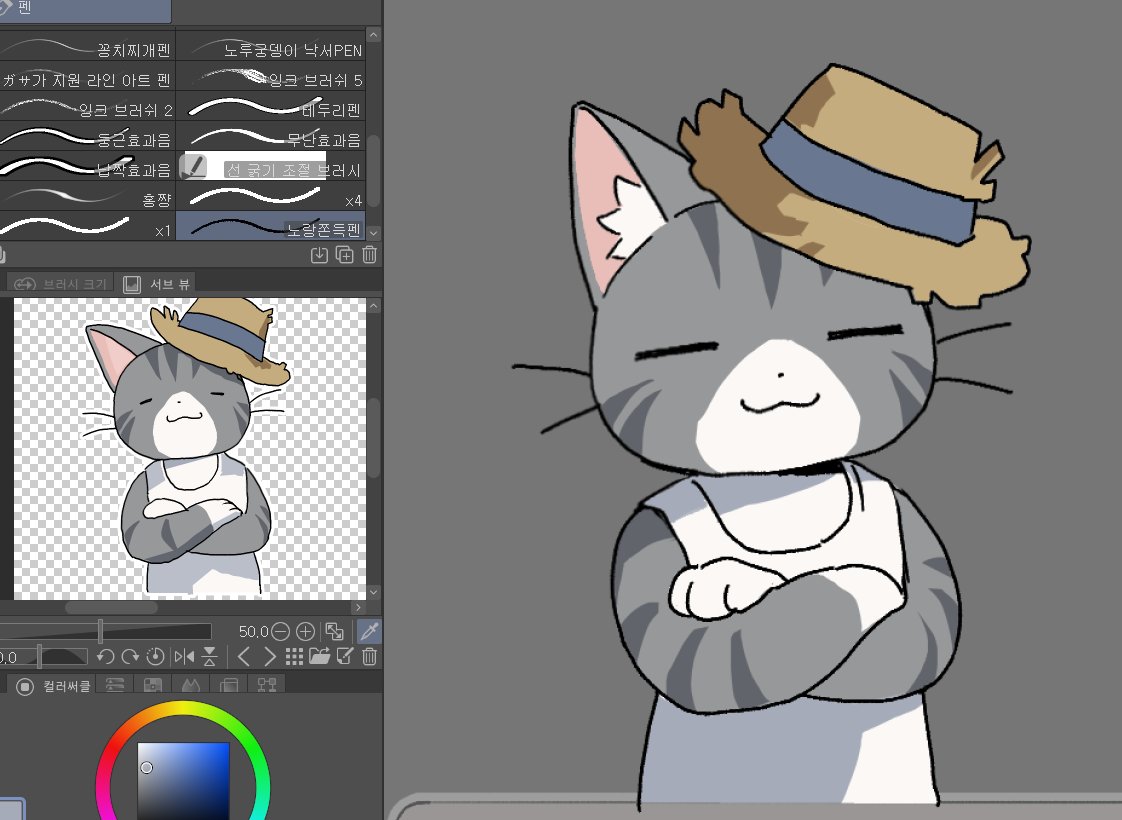Screen dimensions: 1122x820
Task: Zoom in the sub view with the plus icon
Action: [x=306, y=631]
